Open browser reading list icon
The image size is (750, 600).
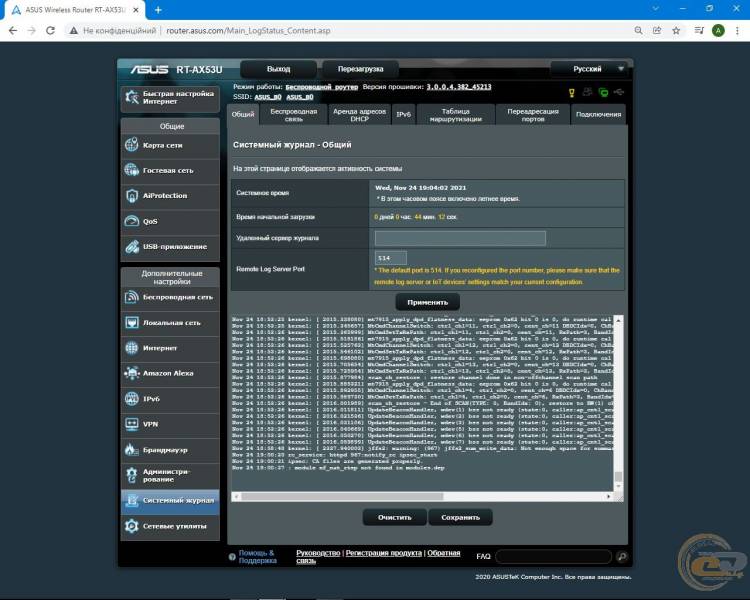click(699, 31)
